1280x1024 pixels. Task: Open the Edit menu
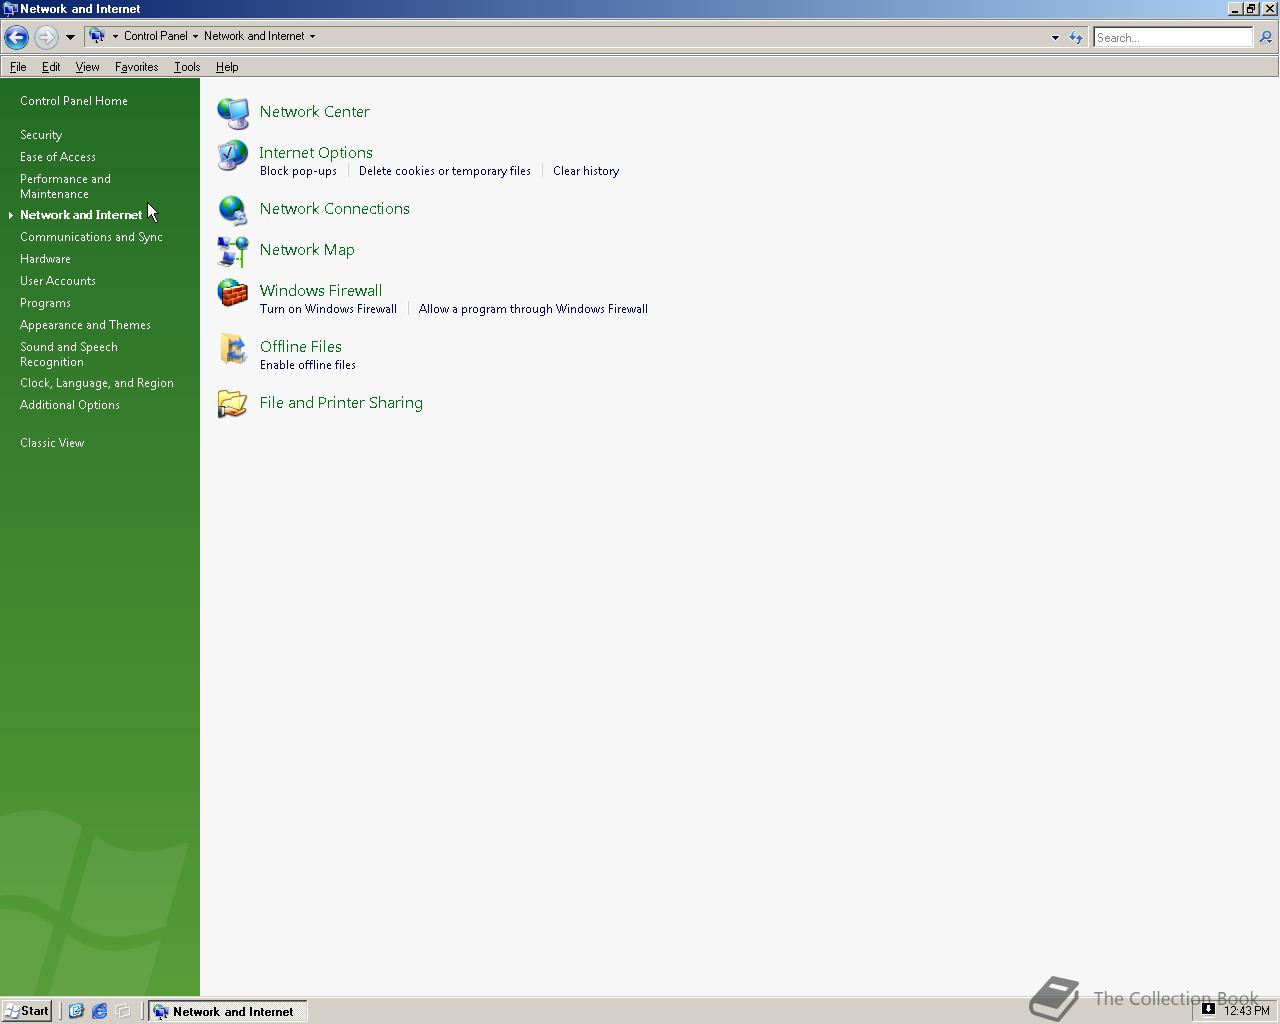point(51,67)
